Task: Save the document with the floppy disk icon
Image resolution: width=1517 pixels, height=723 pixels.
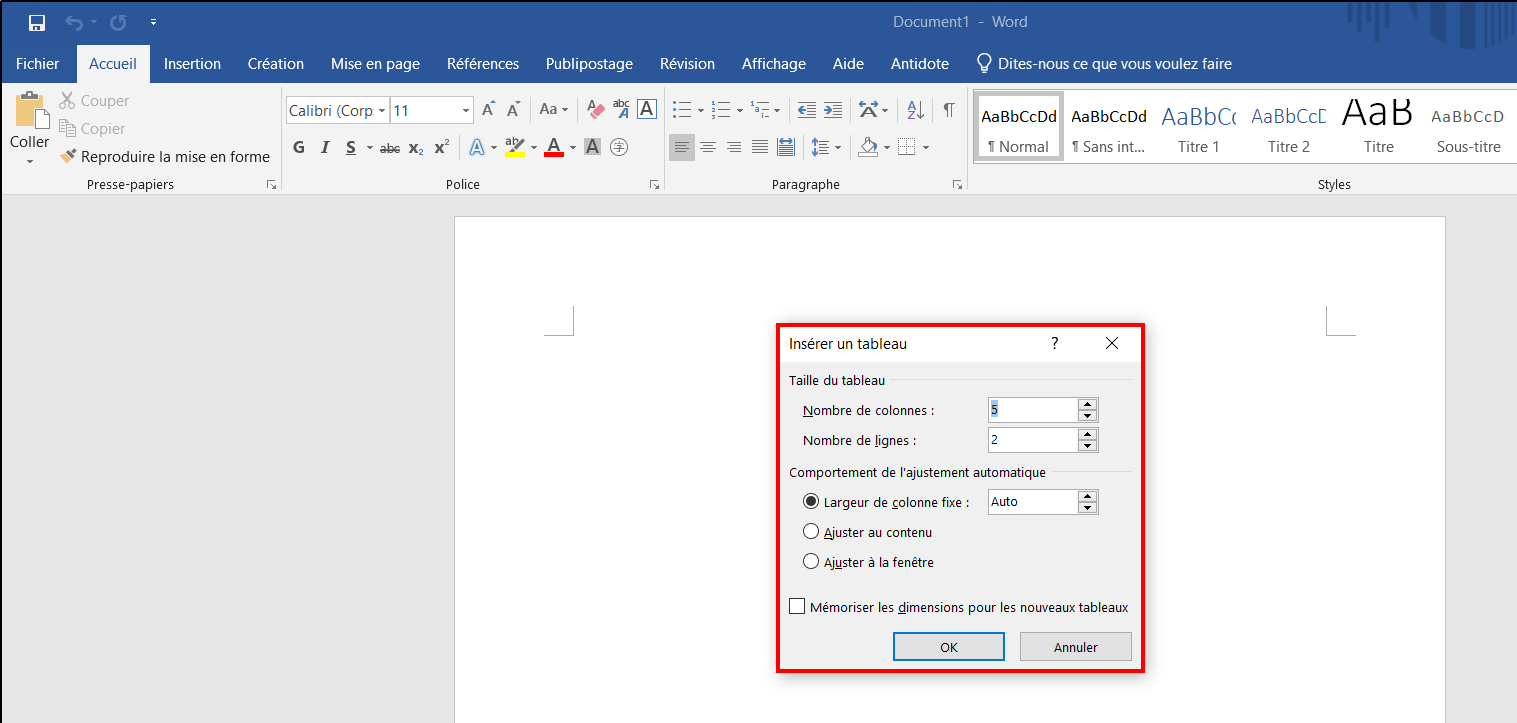Action: click(x=37, y=22)
